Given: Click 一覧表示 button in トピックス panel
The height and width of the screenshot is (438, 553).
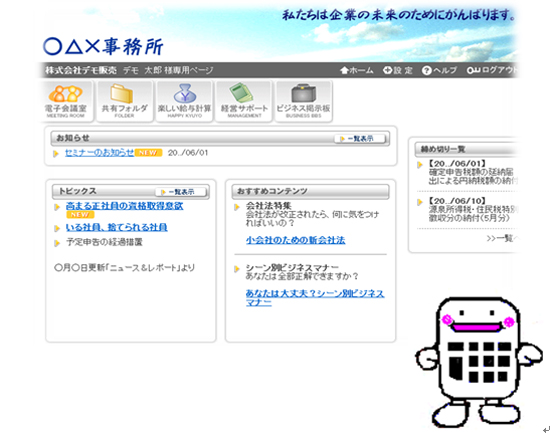Looking at the screenshot, I should point(181,192).
